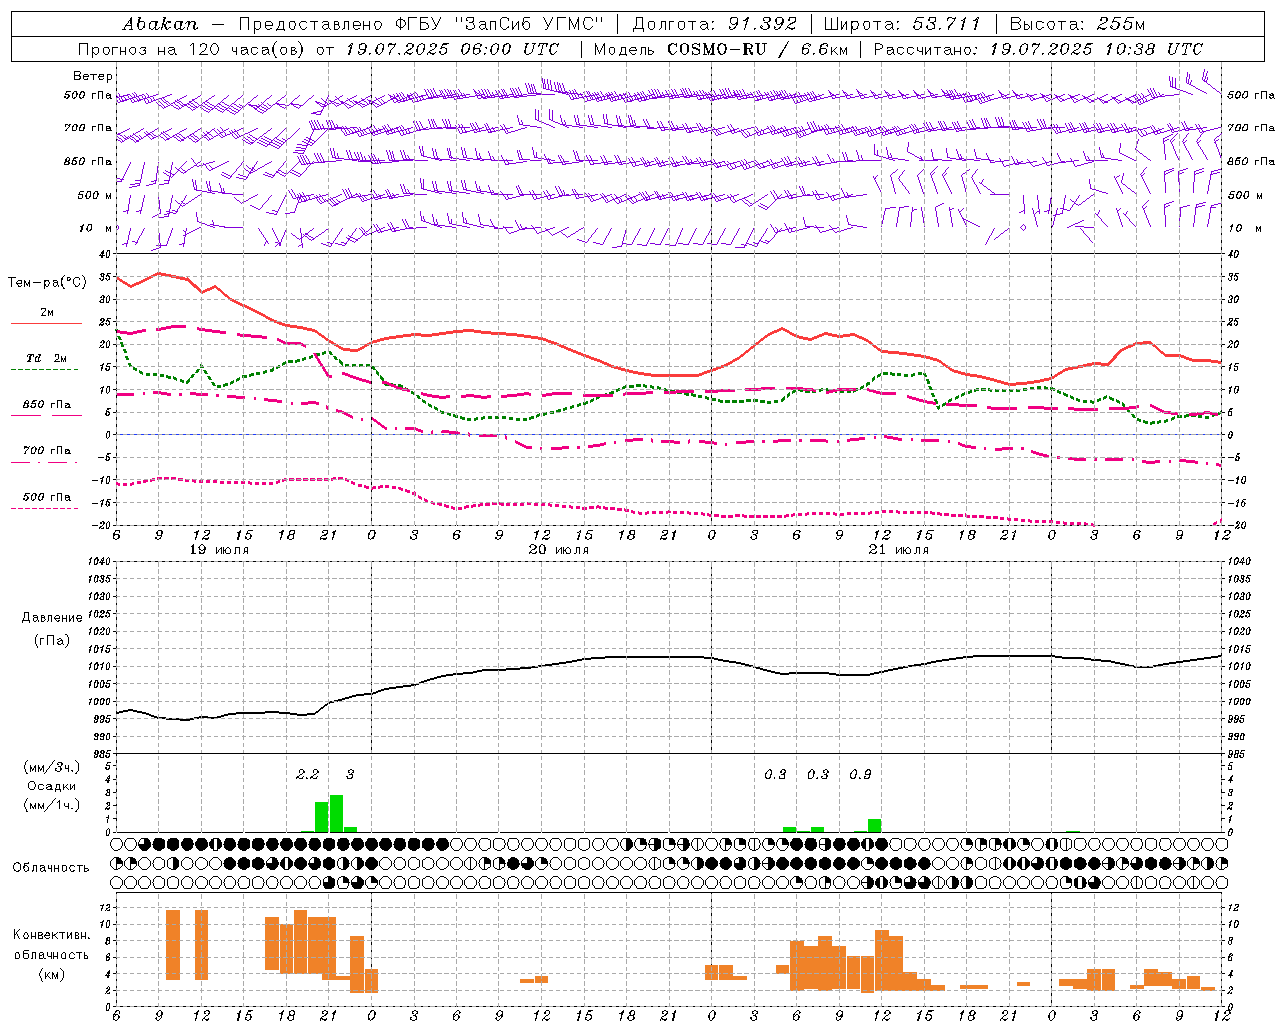Click the "(мм/1ч.)" precipitation unit label
Image resolution: width=1280 pixels, height=1024 pixels.
click(52, 805)
